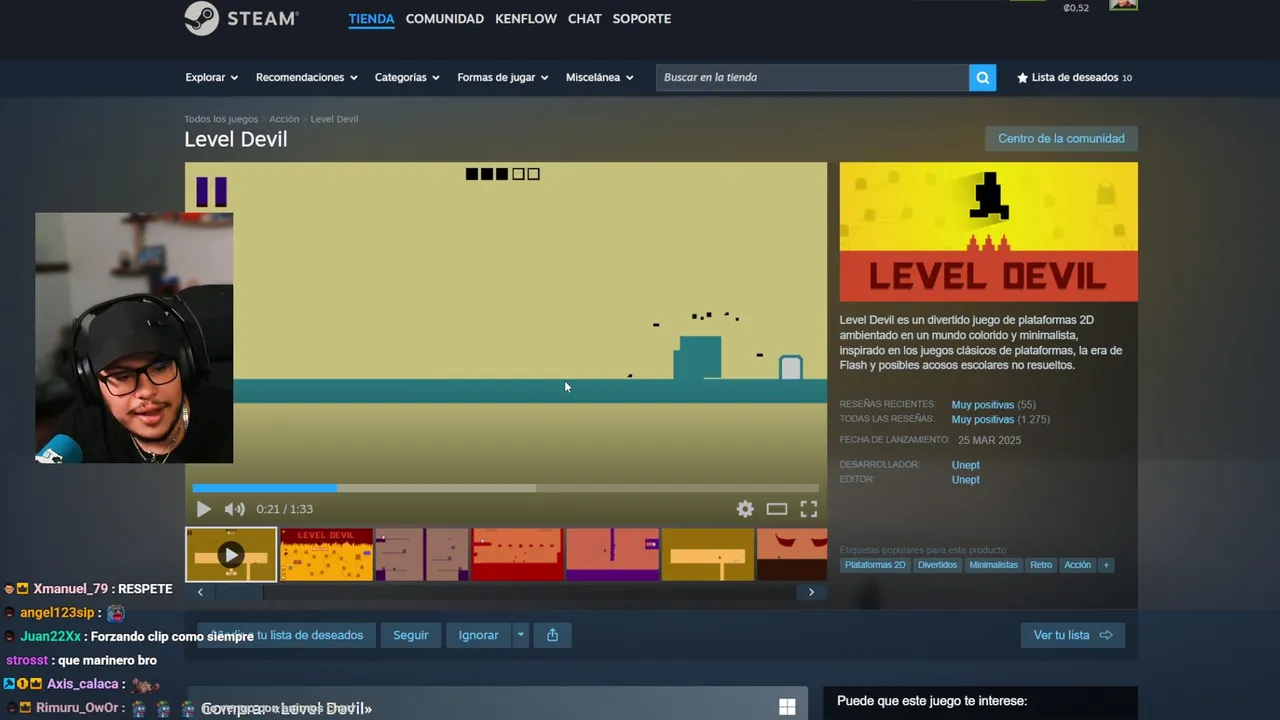Viewport: 1280px width, 720px height.
Task: Select the red LEVEL DEVIL title thumbnail
Action: coord(326,554)
